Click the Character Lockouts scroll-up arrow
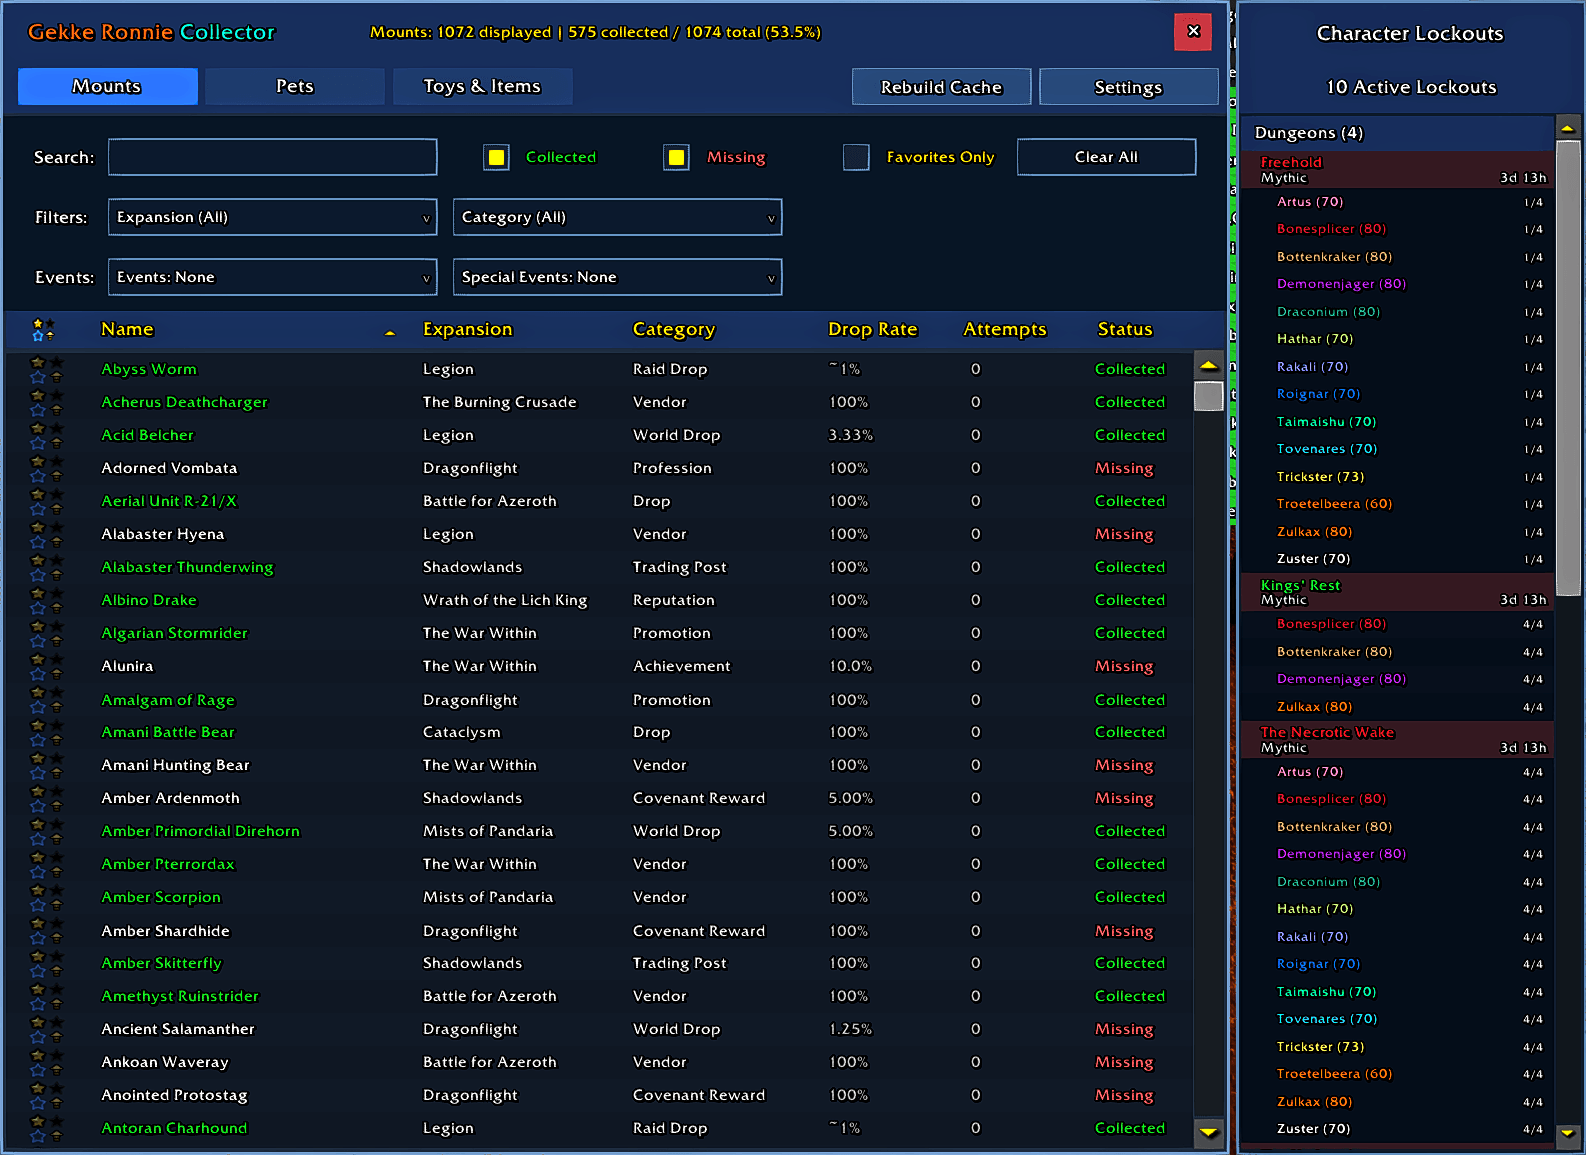Viewport: 1586px width, 1155px height. 1567,128
